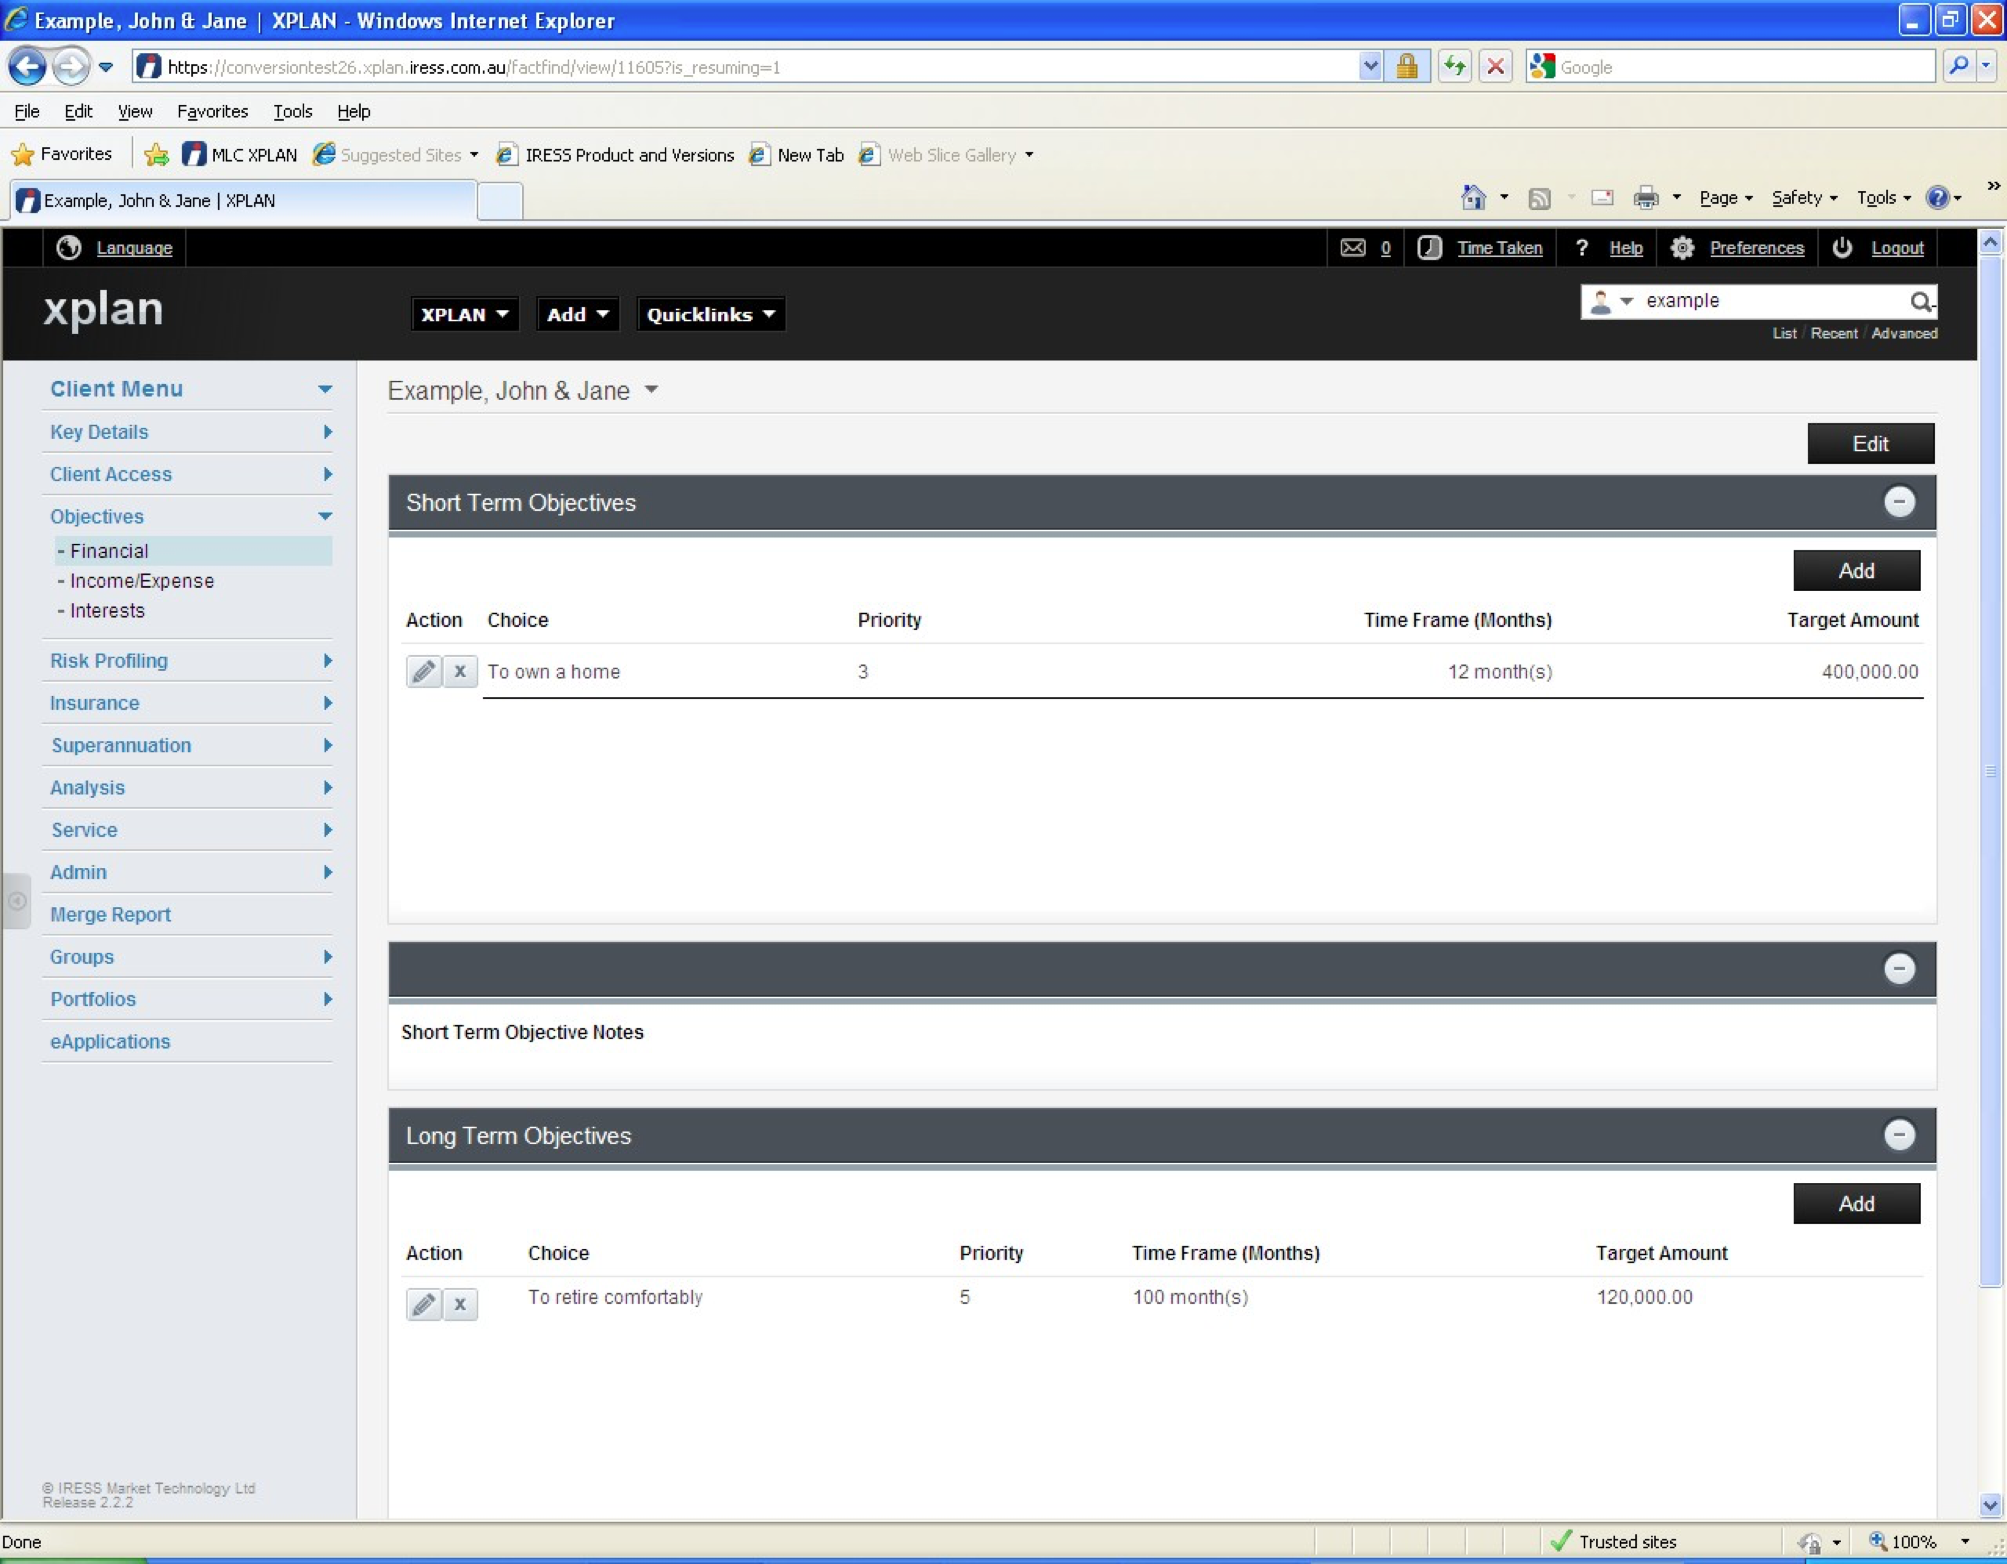
Task: Click the Edit button
Action: pyautogui.click(x=1870, y=444)
